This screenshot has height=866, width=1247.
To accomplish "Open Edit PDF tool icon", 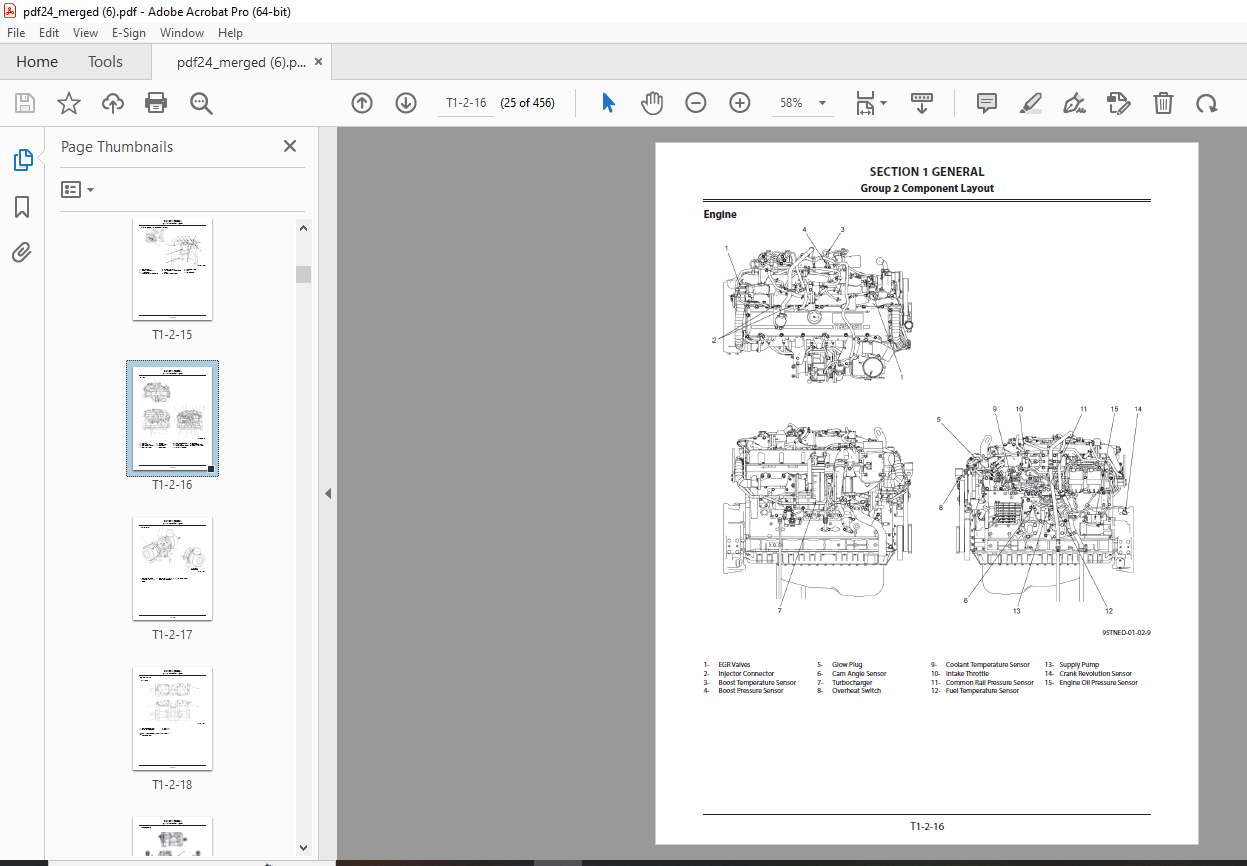I will pyautogui.click(x=1118, y=103).
